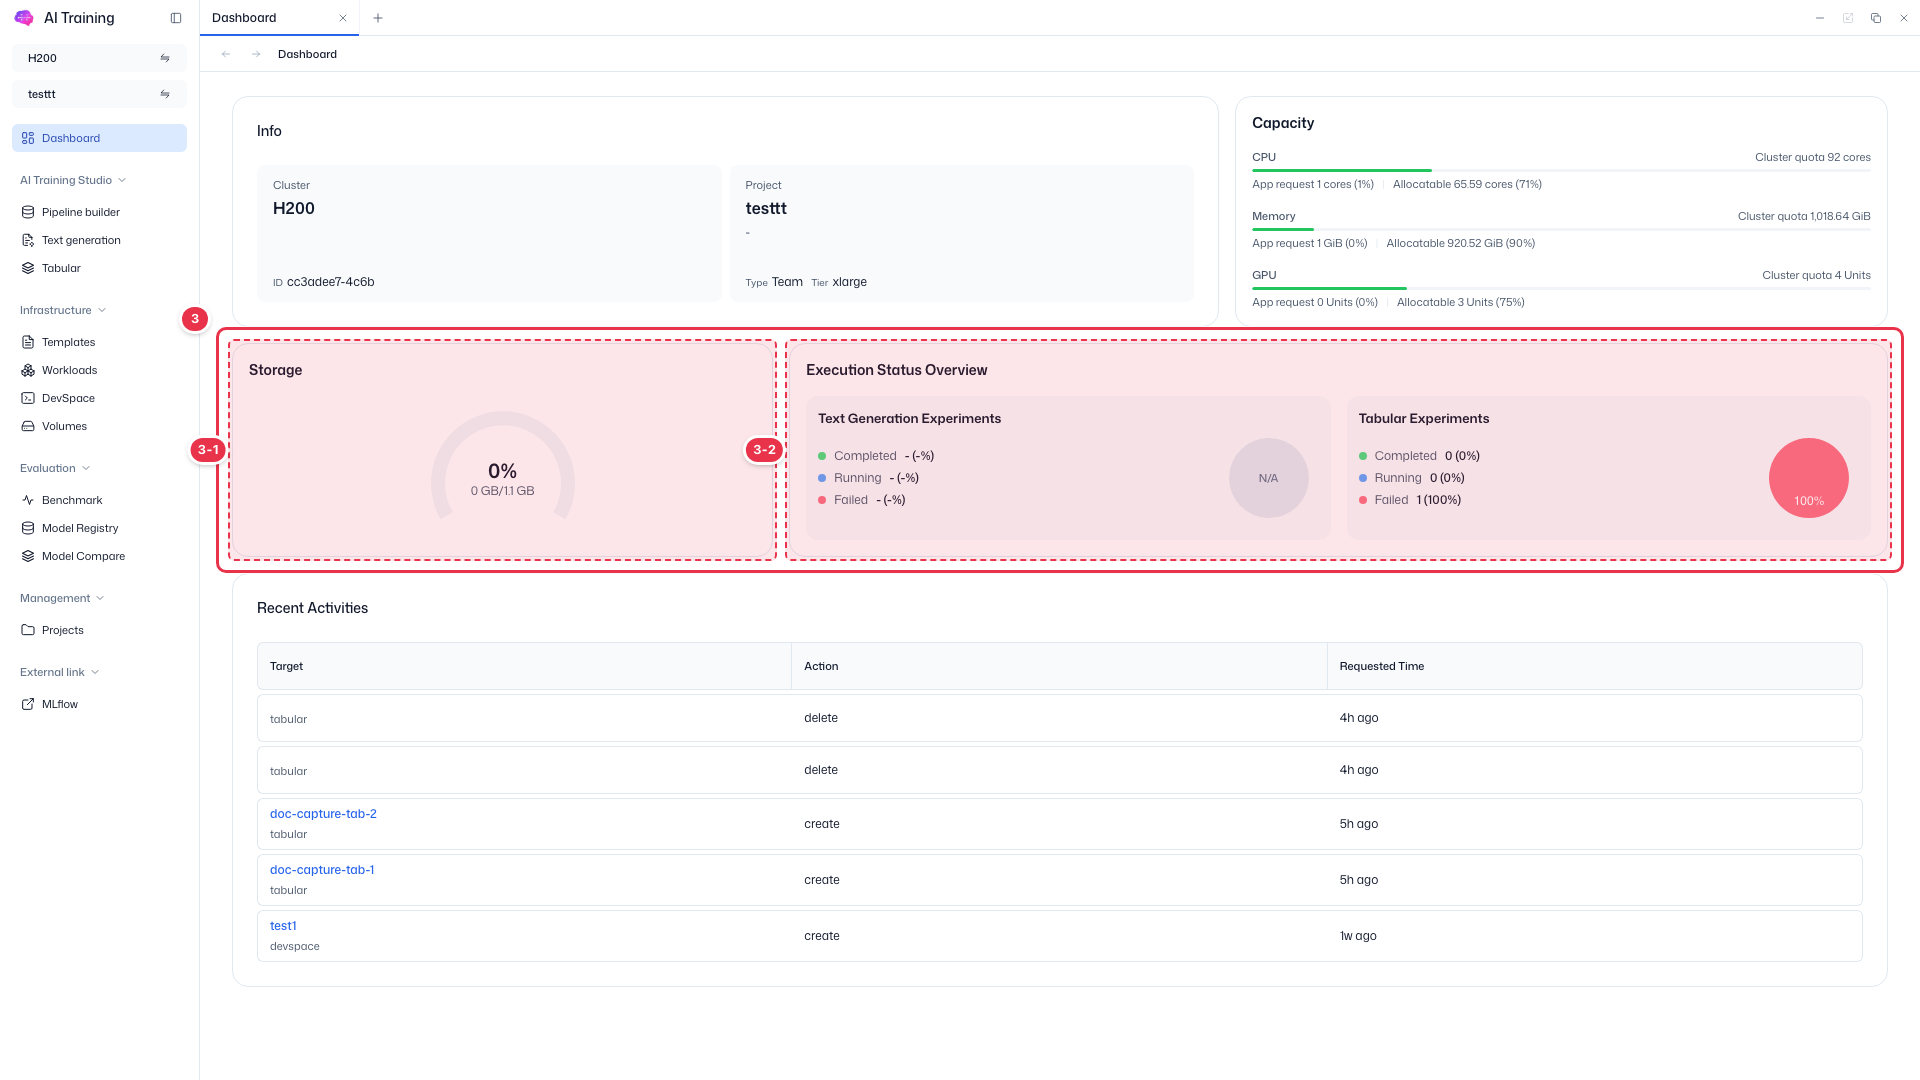Go forward using the right arrow

256,54
